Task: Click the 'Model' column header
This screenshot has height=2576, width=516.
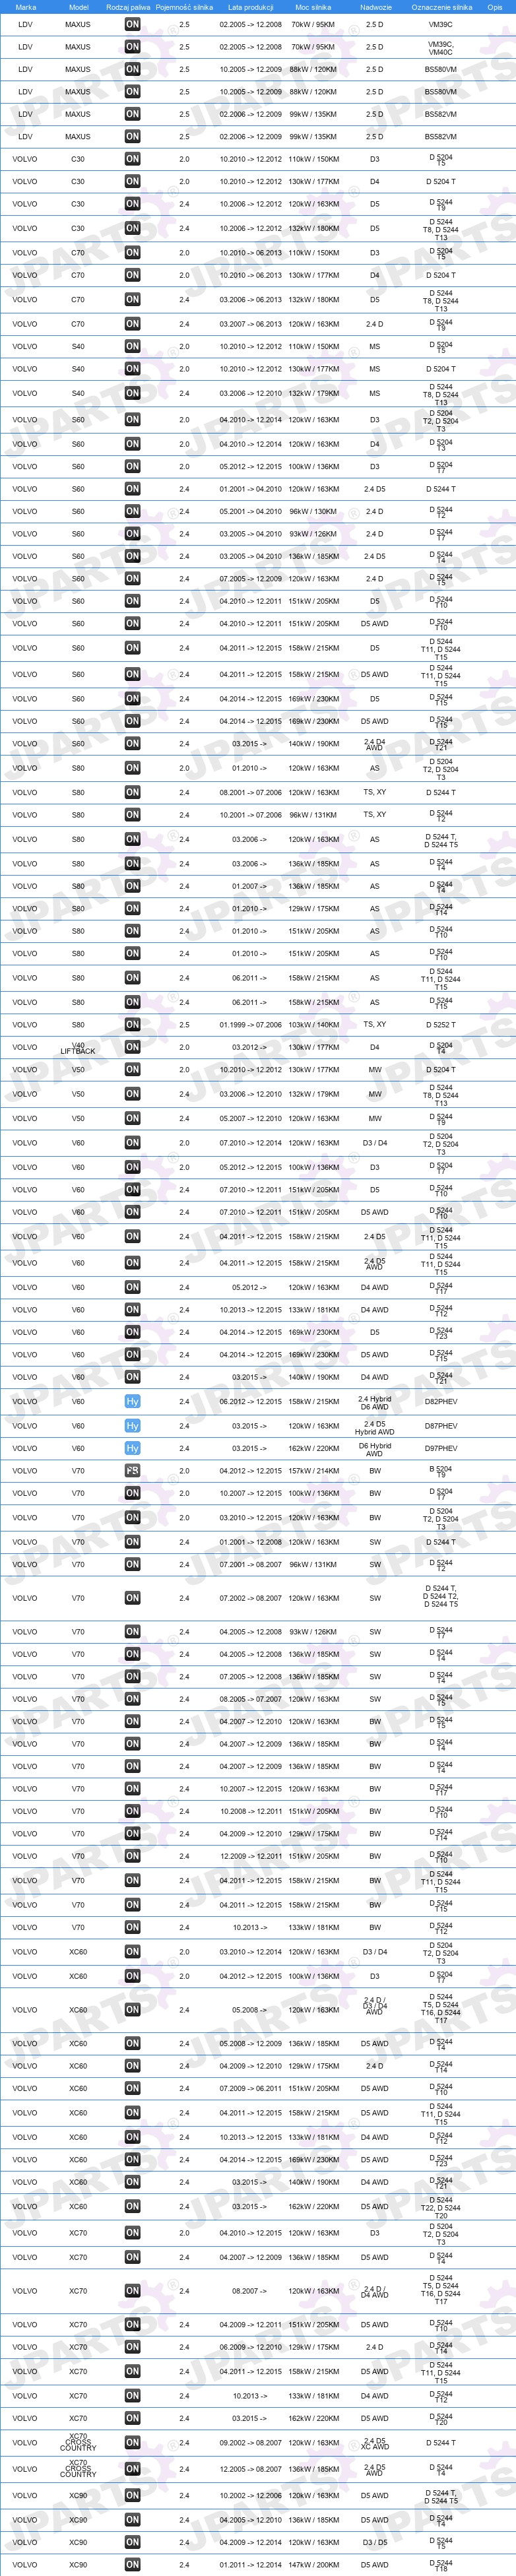Action: (x=78, y=7)
